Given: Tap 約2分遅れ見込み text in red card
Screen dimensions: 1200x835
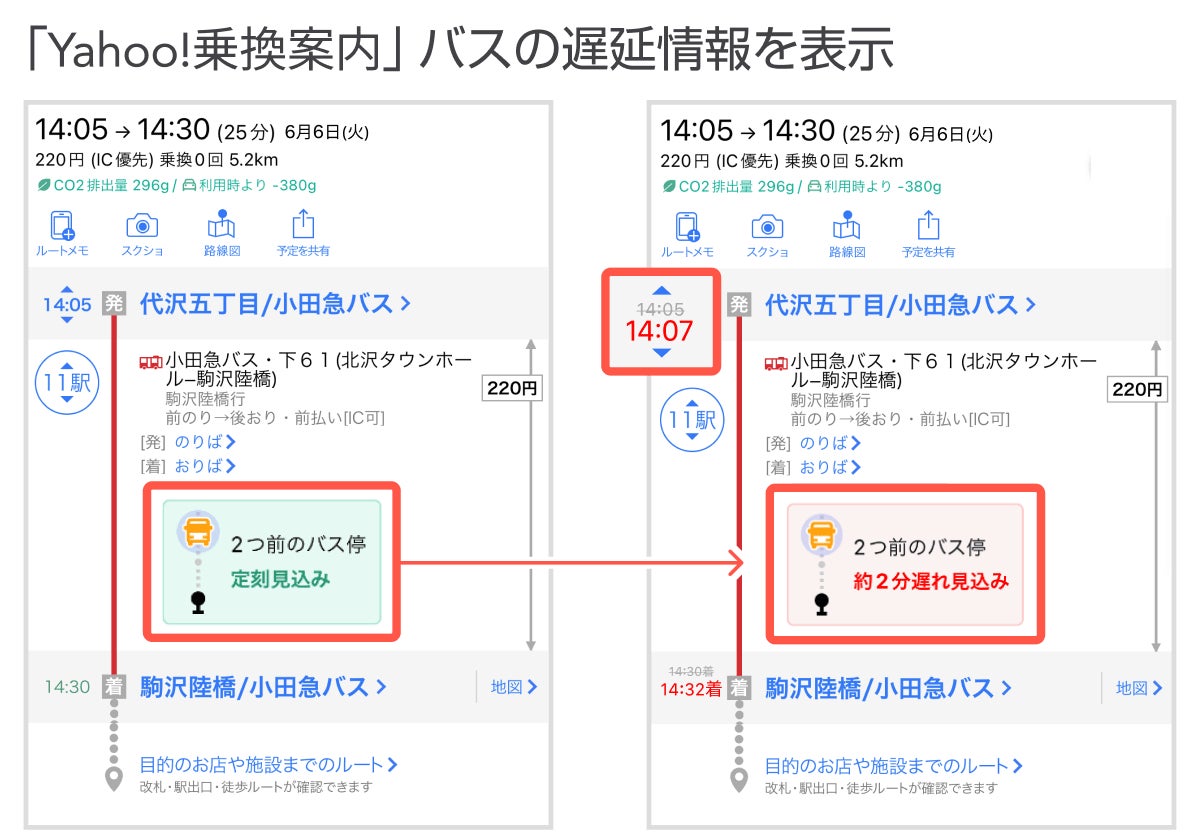Looking at the screenshot, I should [x=931, y=581].
